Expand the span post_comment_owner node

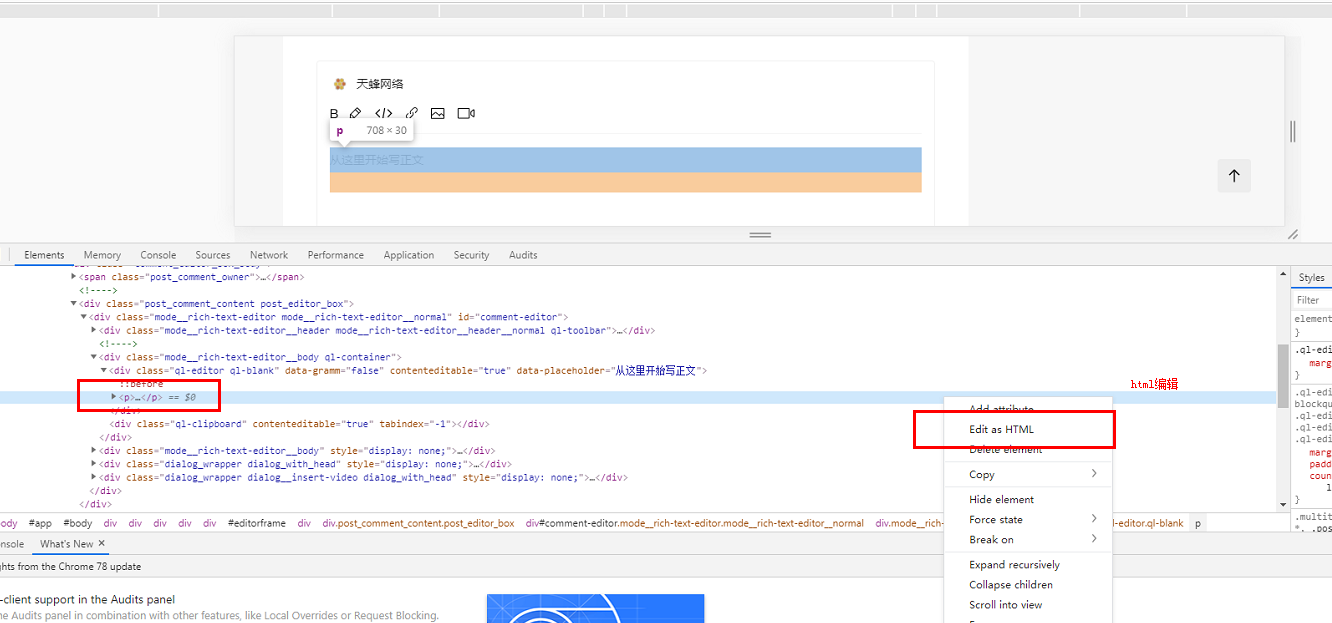73,277
